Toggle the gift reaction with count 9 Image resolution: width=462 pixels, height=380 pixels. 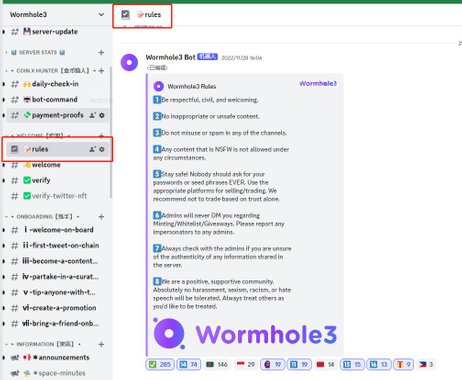(x=403, y=365)
